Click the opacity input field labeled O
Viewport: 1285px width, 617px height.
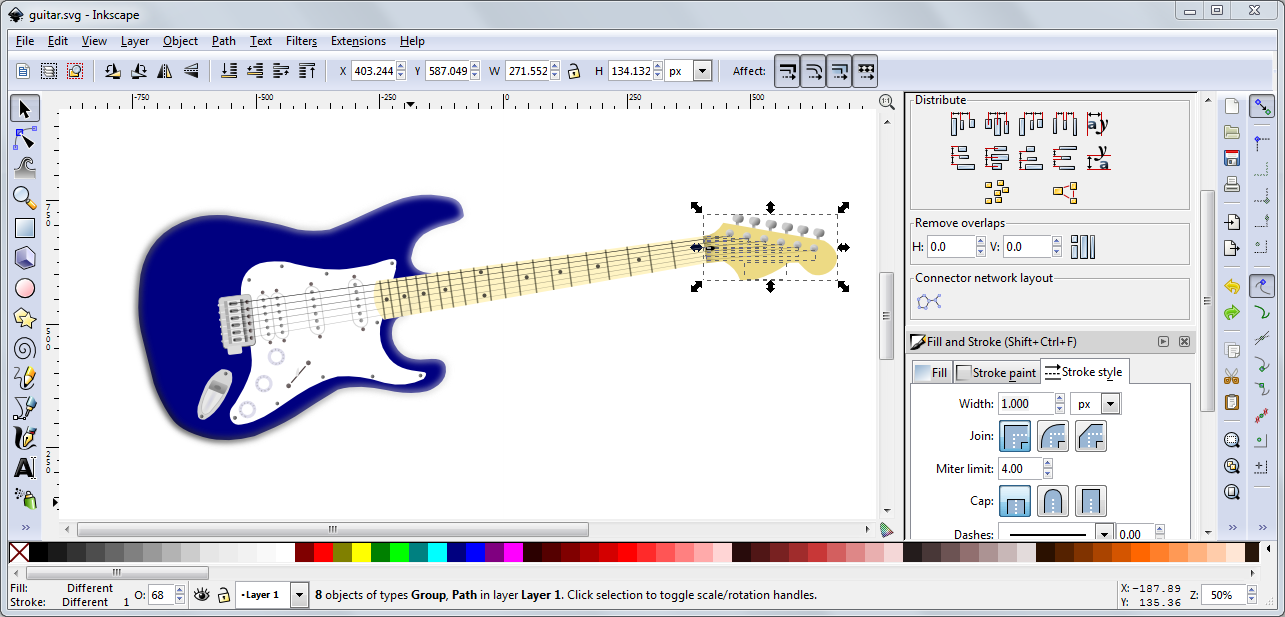[x=160, y=594]
